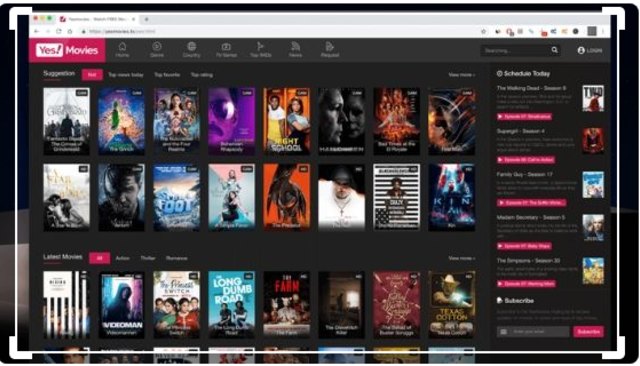Open the Bohemian Rhapsody movie poster
The image size is (640, 366).
(x=231, y=121)
